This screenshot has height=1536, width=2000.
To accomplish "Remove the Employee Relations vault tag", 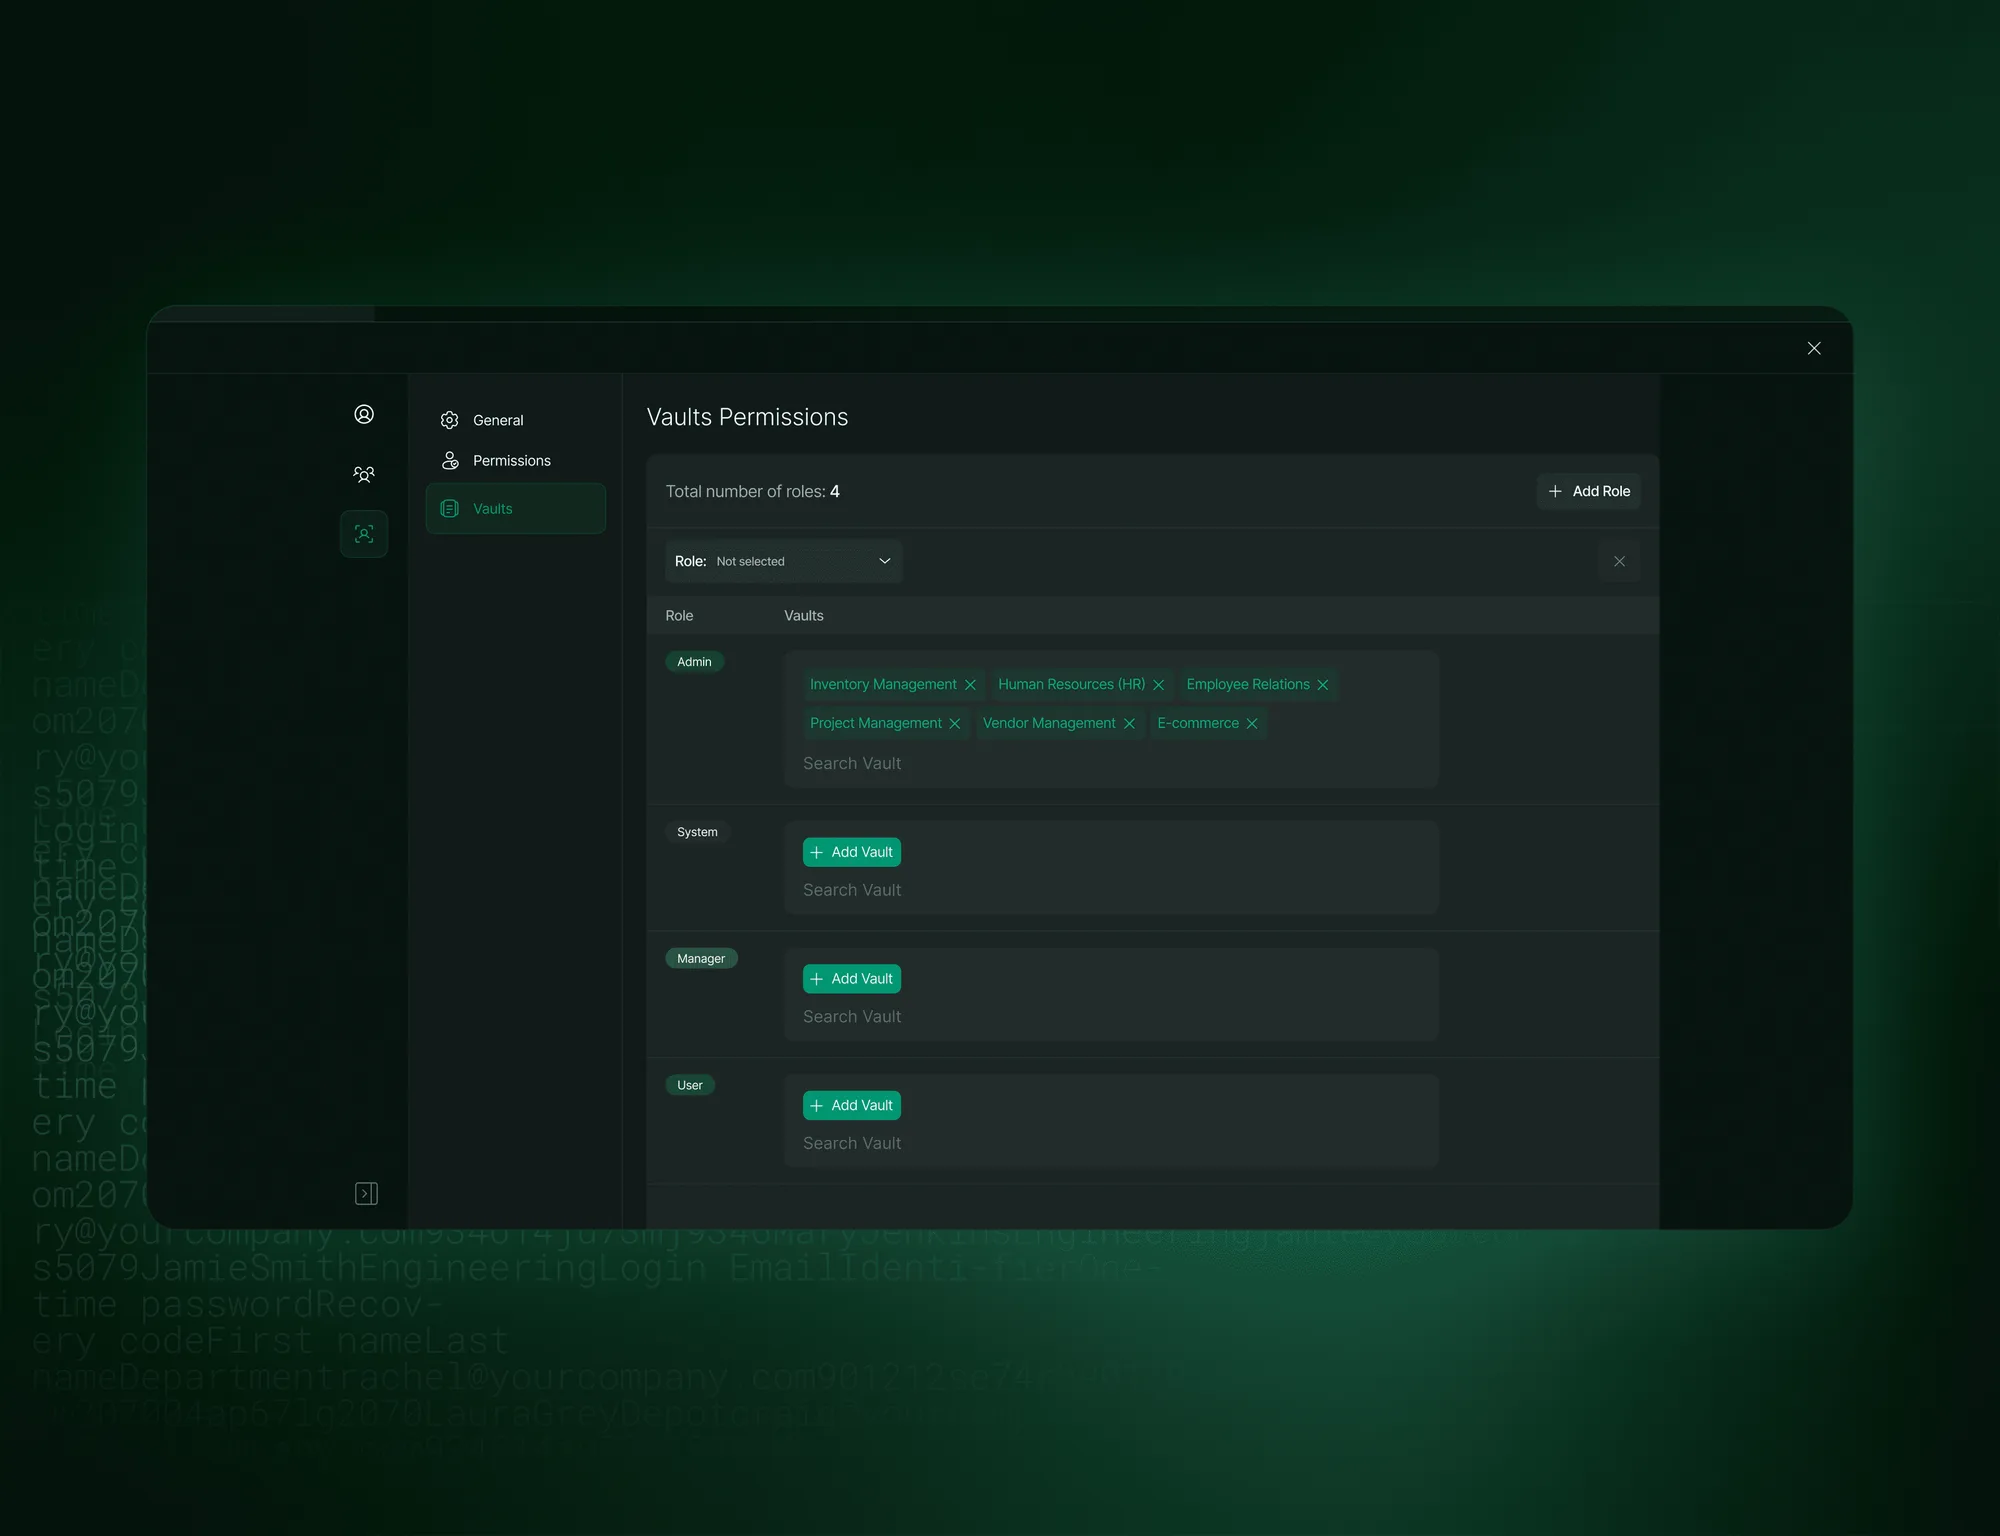I will [x=1322, y=685].
